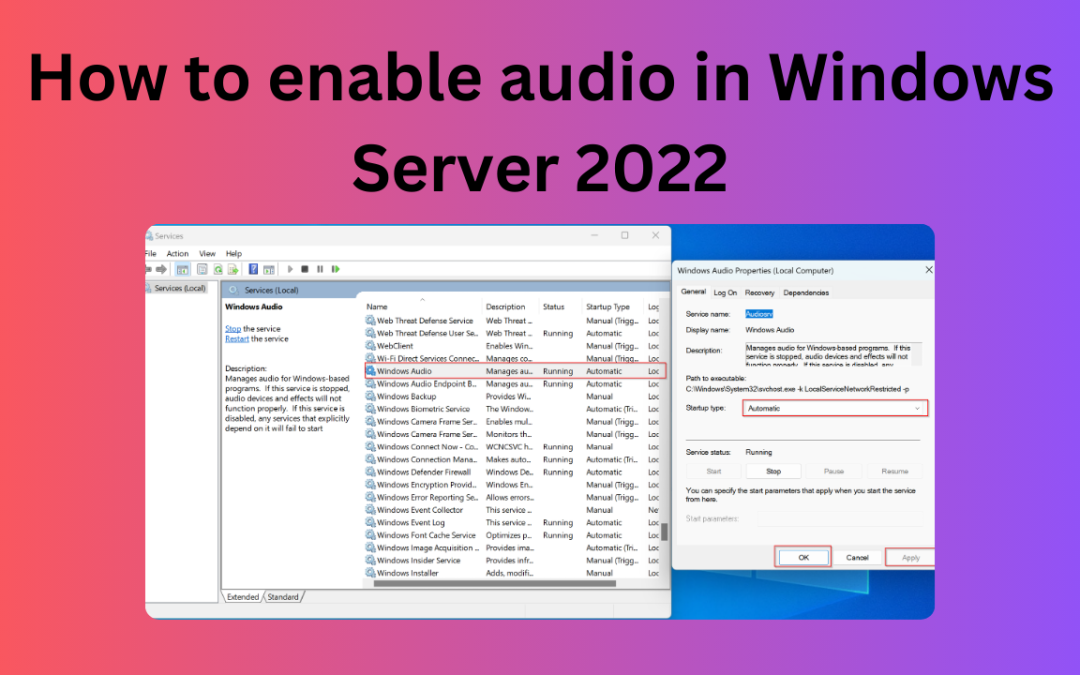Click the Pause Service toolbar icon
1080x675 pixels.
click(x=320, y=269)
